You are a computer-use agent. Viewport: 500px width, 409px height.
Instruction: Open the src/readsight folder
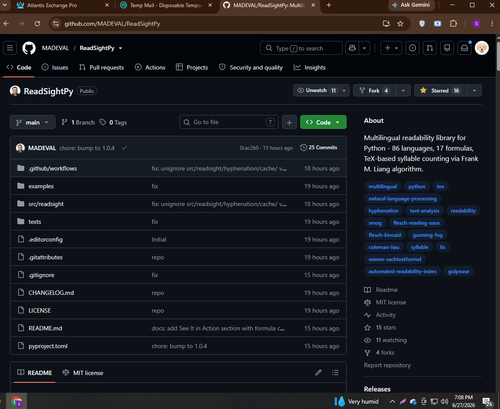pyautogui.click(x=46, y=204)
